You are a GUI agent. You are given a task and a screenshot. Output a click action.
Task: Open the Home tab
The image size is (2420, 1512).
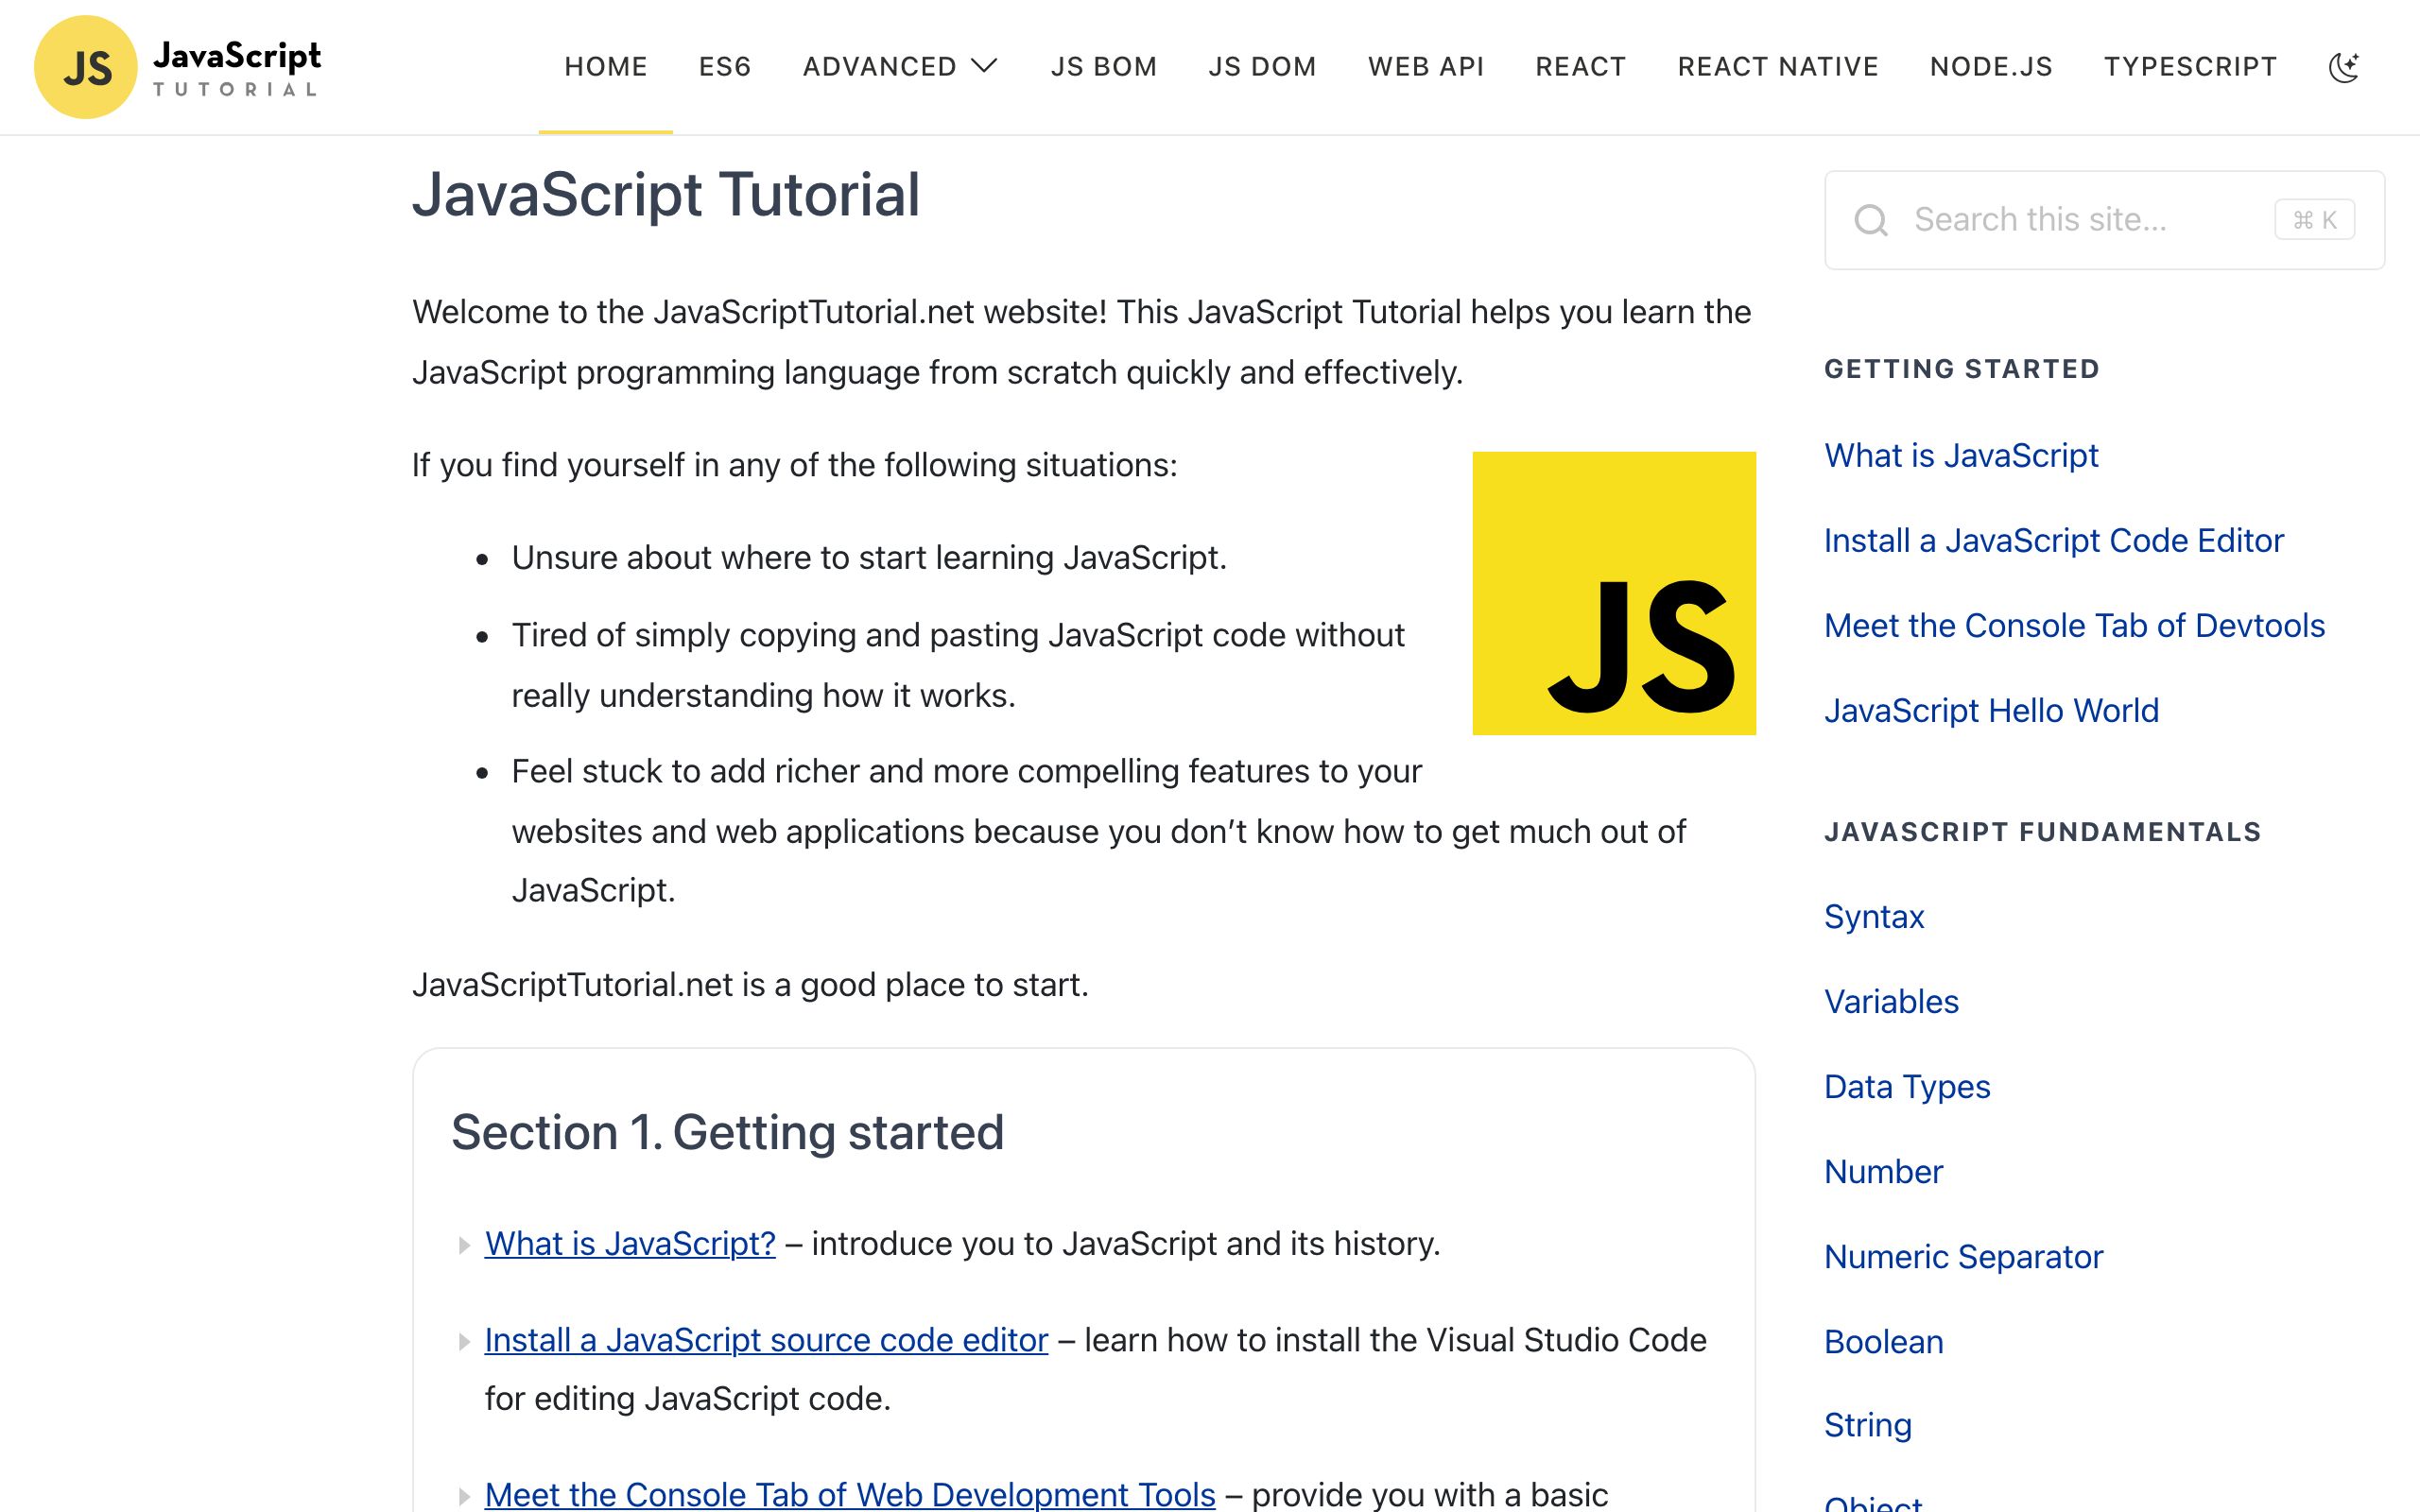(606, 67)
